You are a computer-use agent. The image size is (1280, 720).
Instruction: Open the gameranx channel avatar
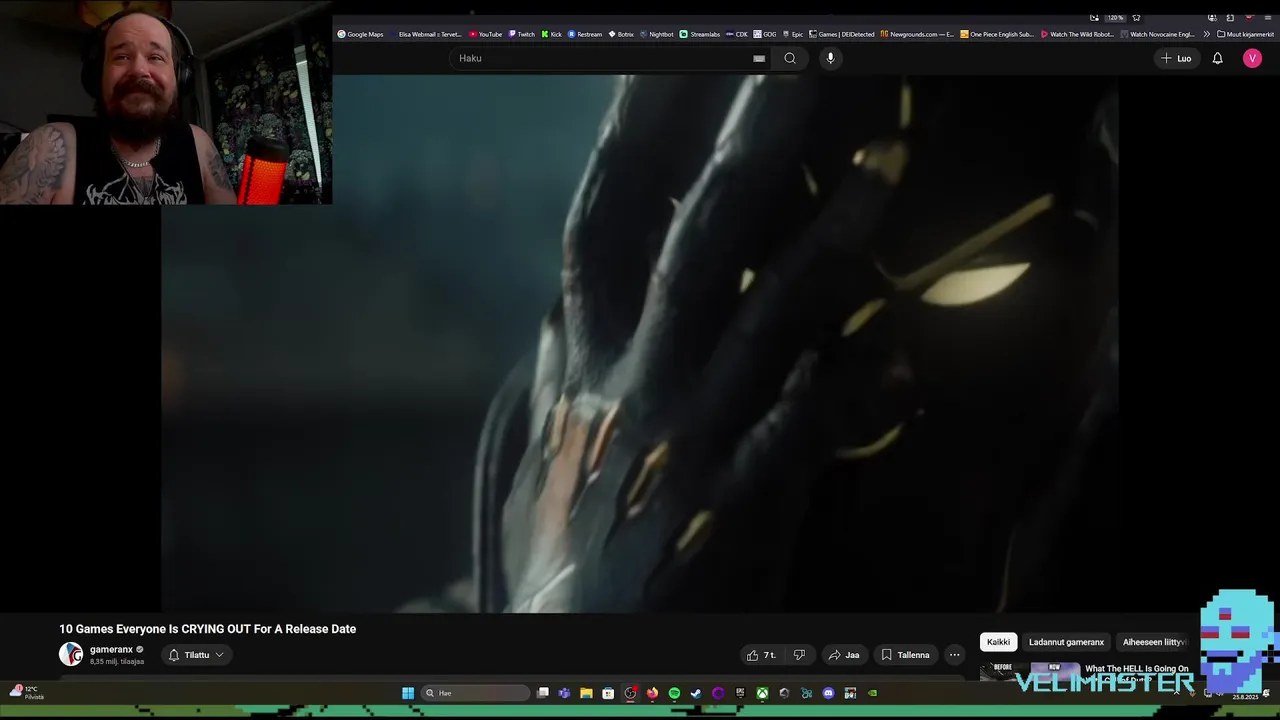click(71, 655)
